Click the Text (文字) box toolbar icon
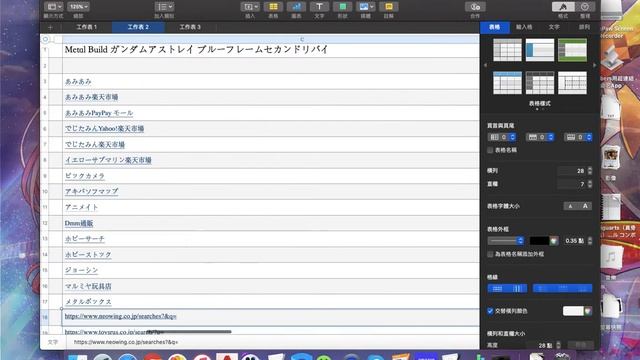The height and width of the screenshot is (360, 640). click(x=319, y=7)
